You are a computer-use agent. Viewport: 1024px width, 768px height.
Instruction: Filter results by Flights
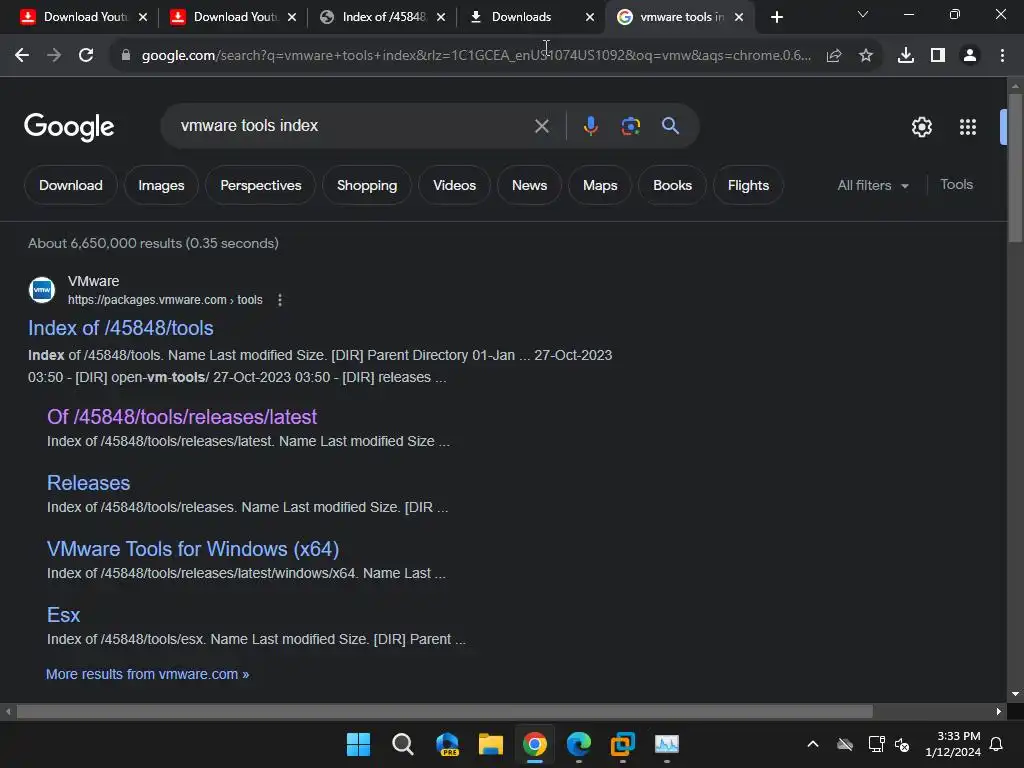coord(748,185)
